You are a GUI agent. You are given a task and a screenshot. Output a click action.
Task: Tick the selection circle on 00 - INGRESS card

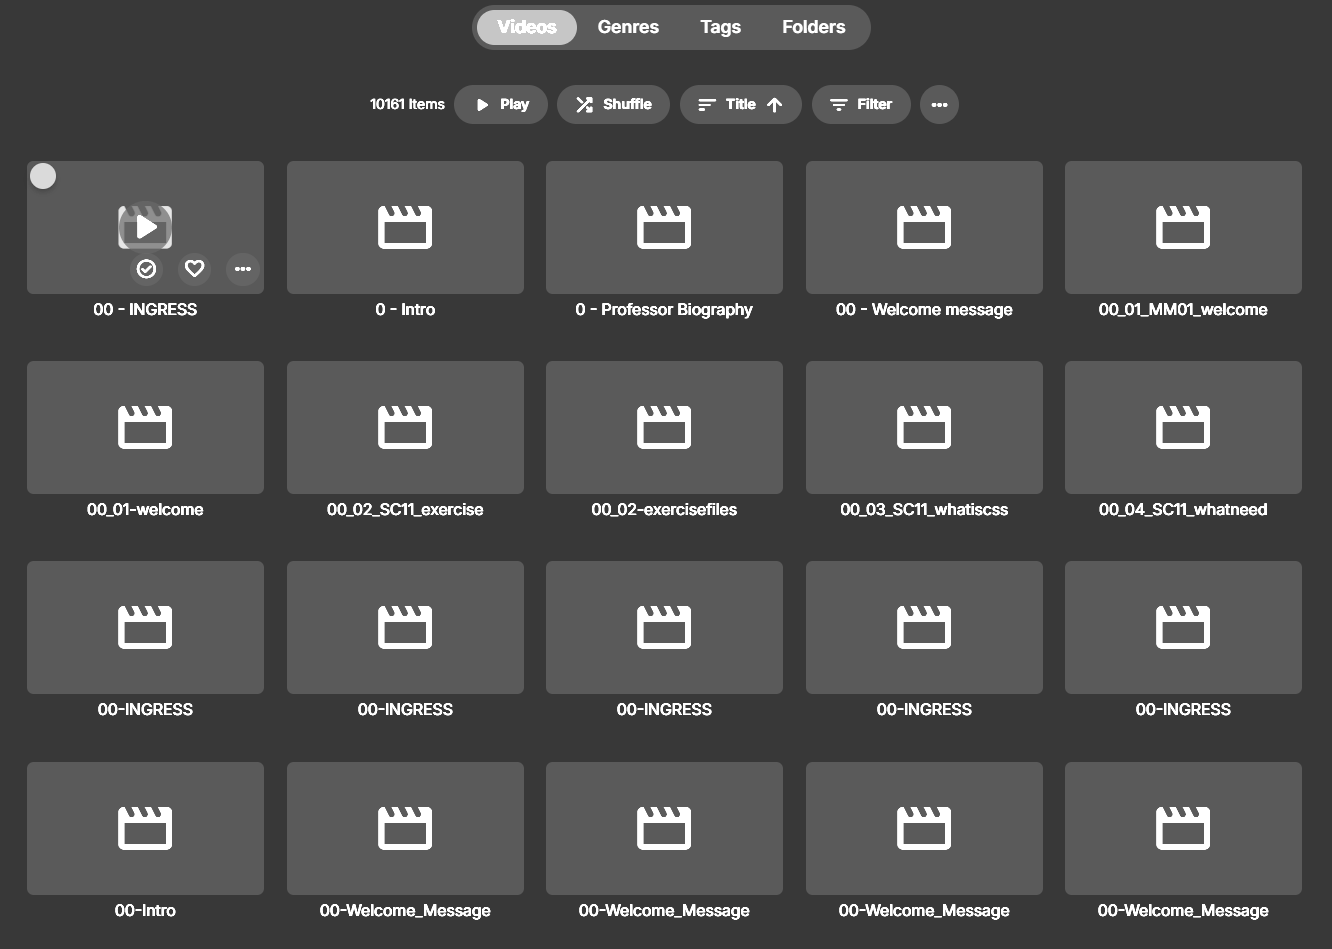43,176
